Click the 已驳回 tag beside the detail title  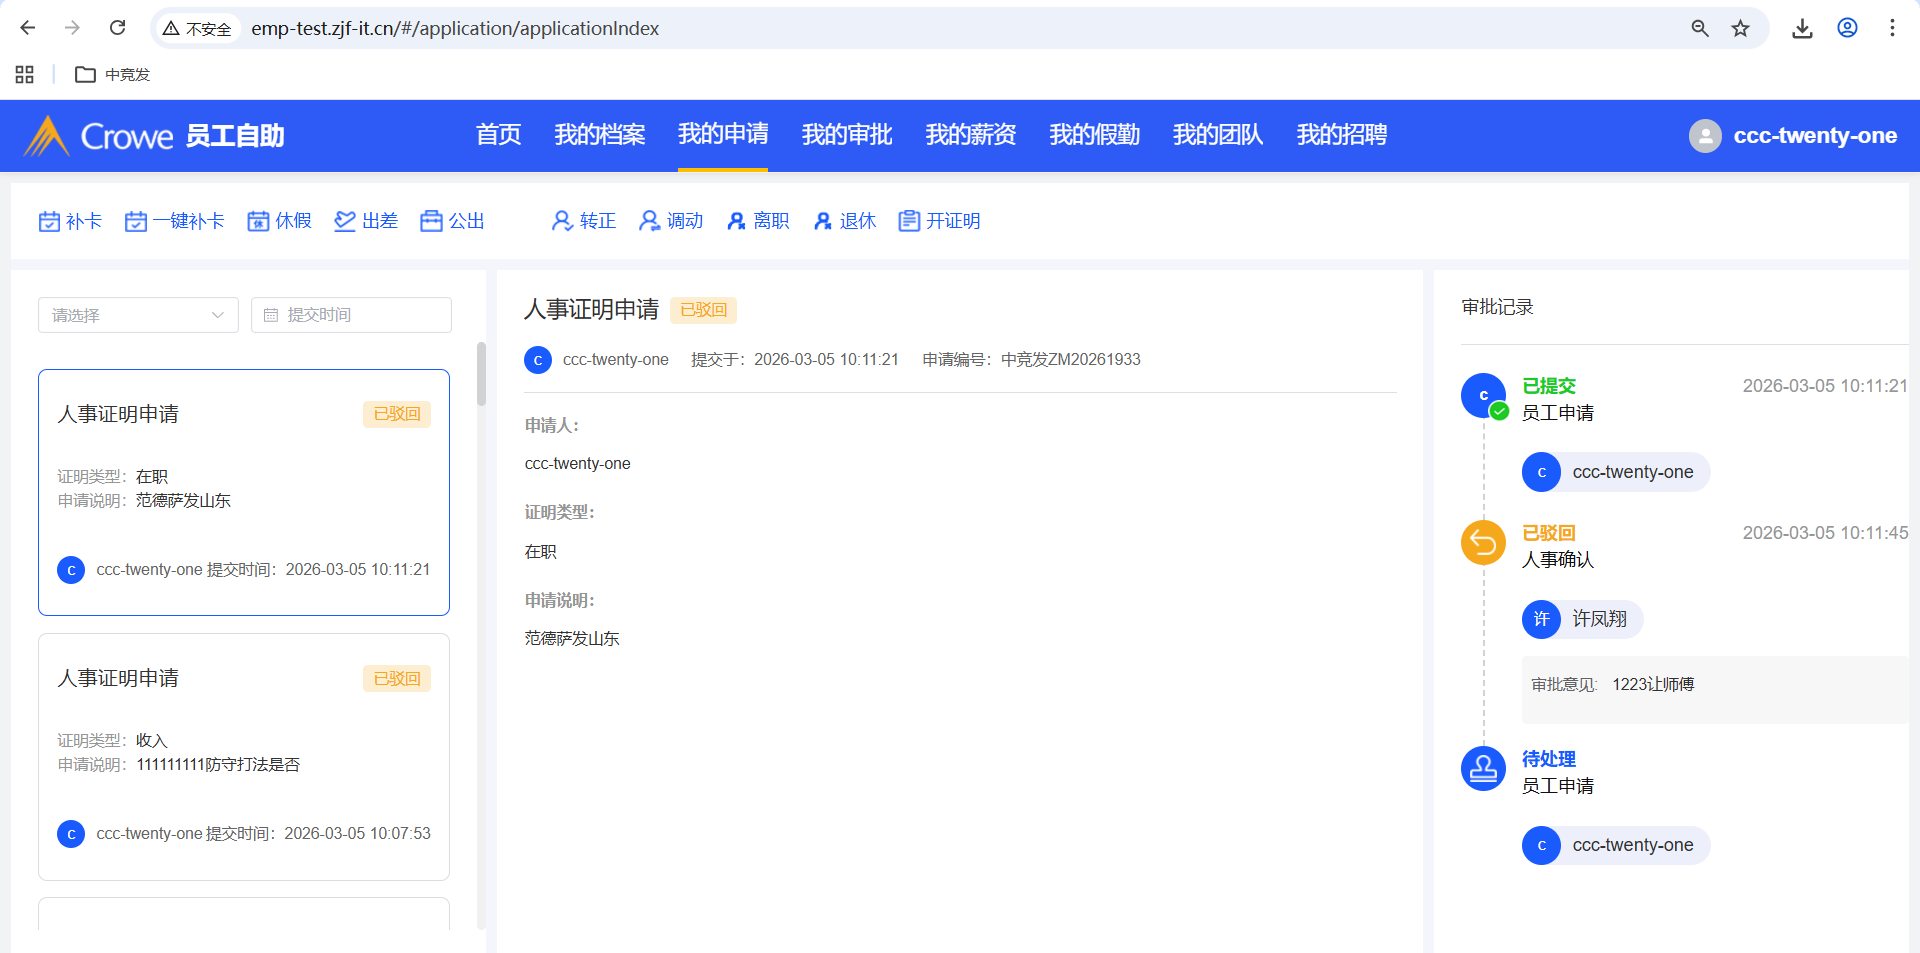click(703, 310)
